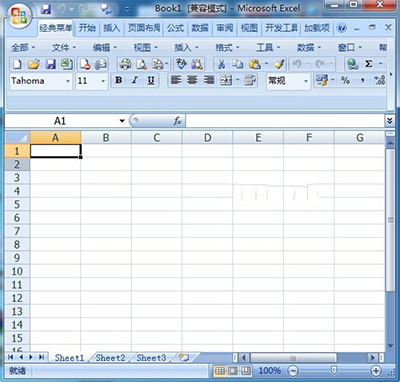
Task: Expand the formula bar chevron
Action: pyautogui.click(x=389, y=121)
